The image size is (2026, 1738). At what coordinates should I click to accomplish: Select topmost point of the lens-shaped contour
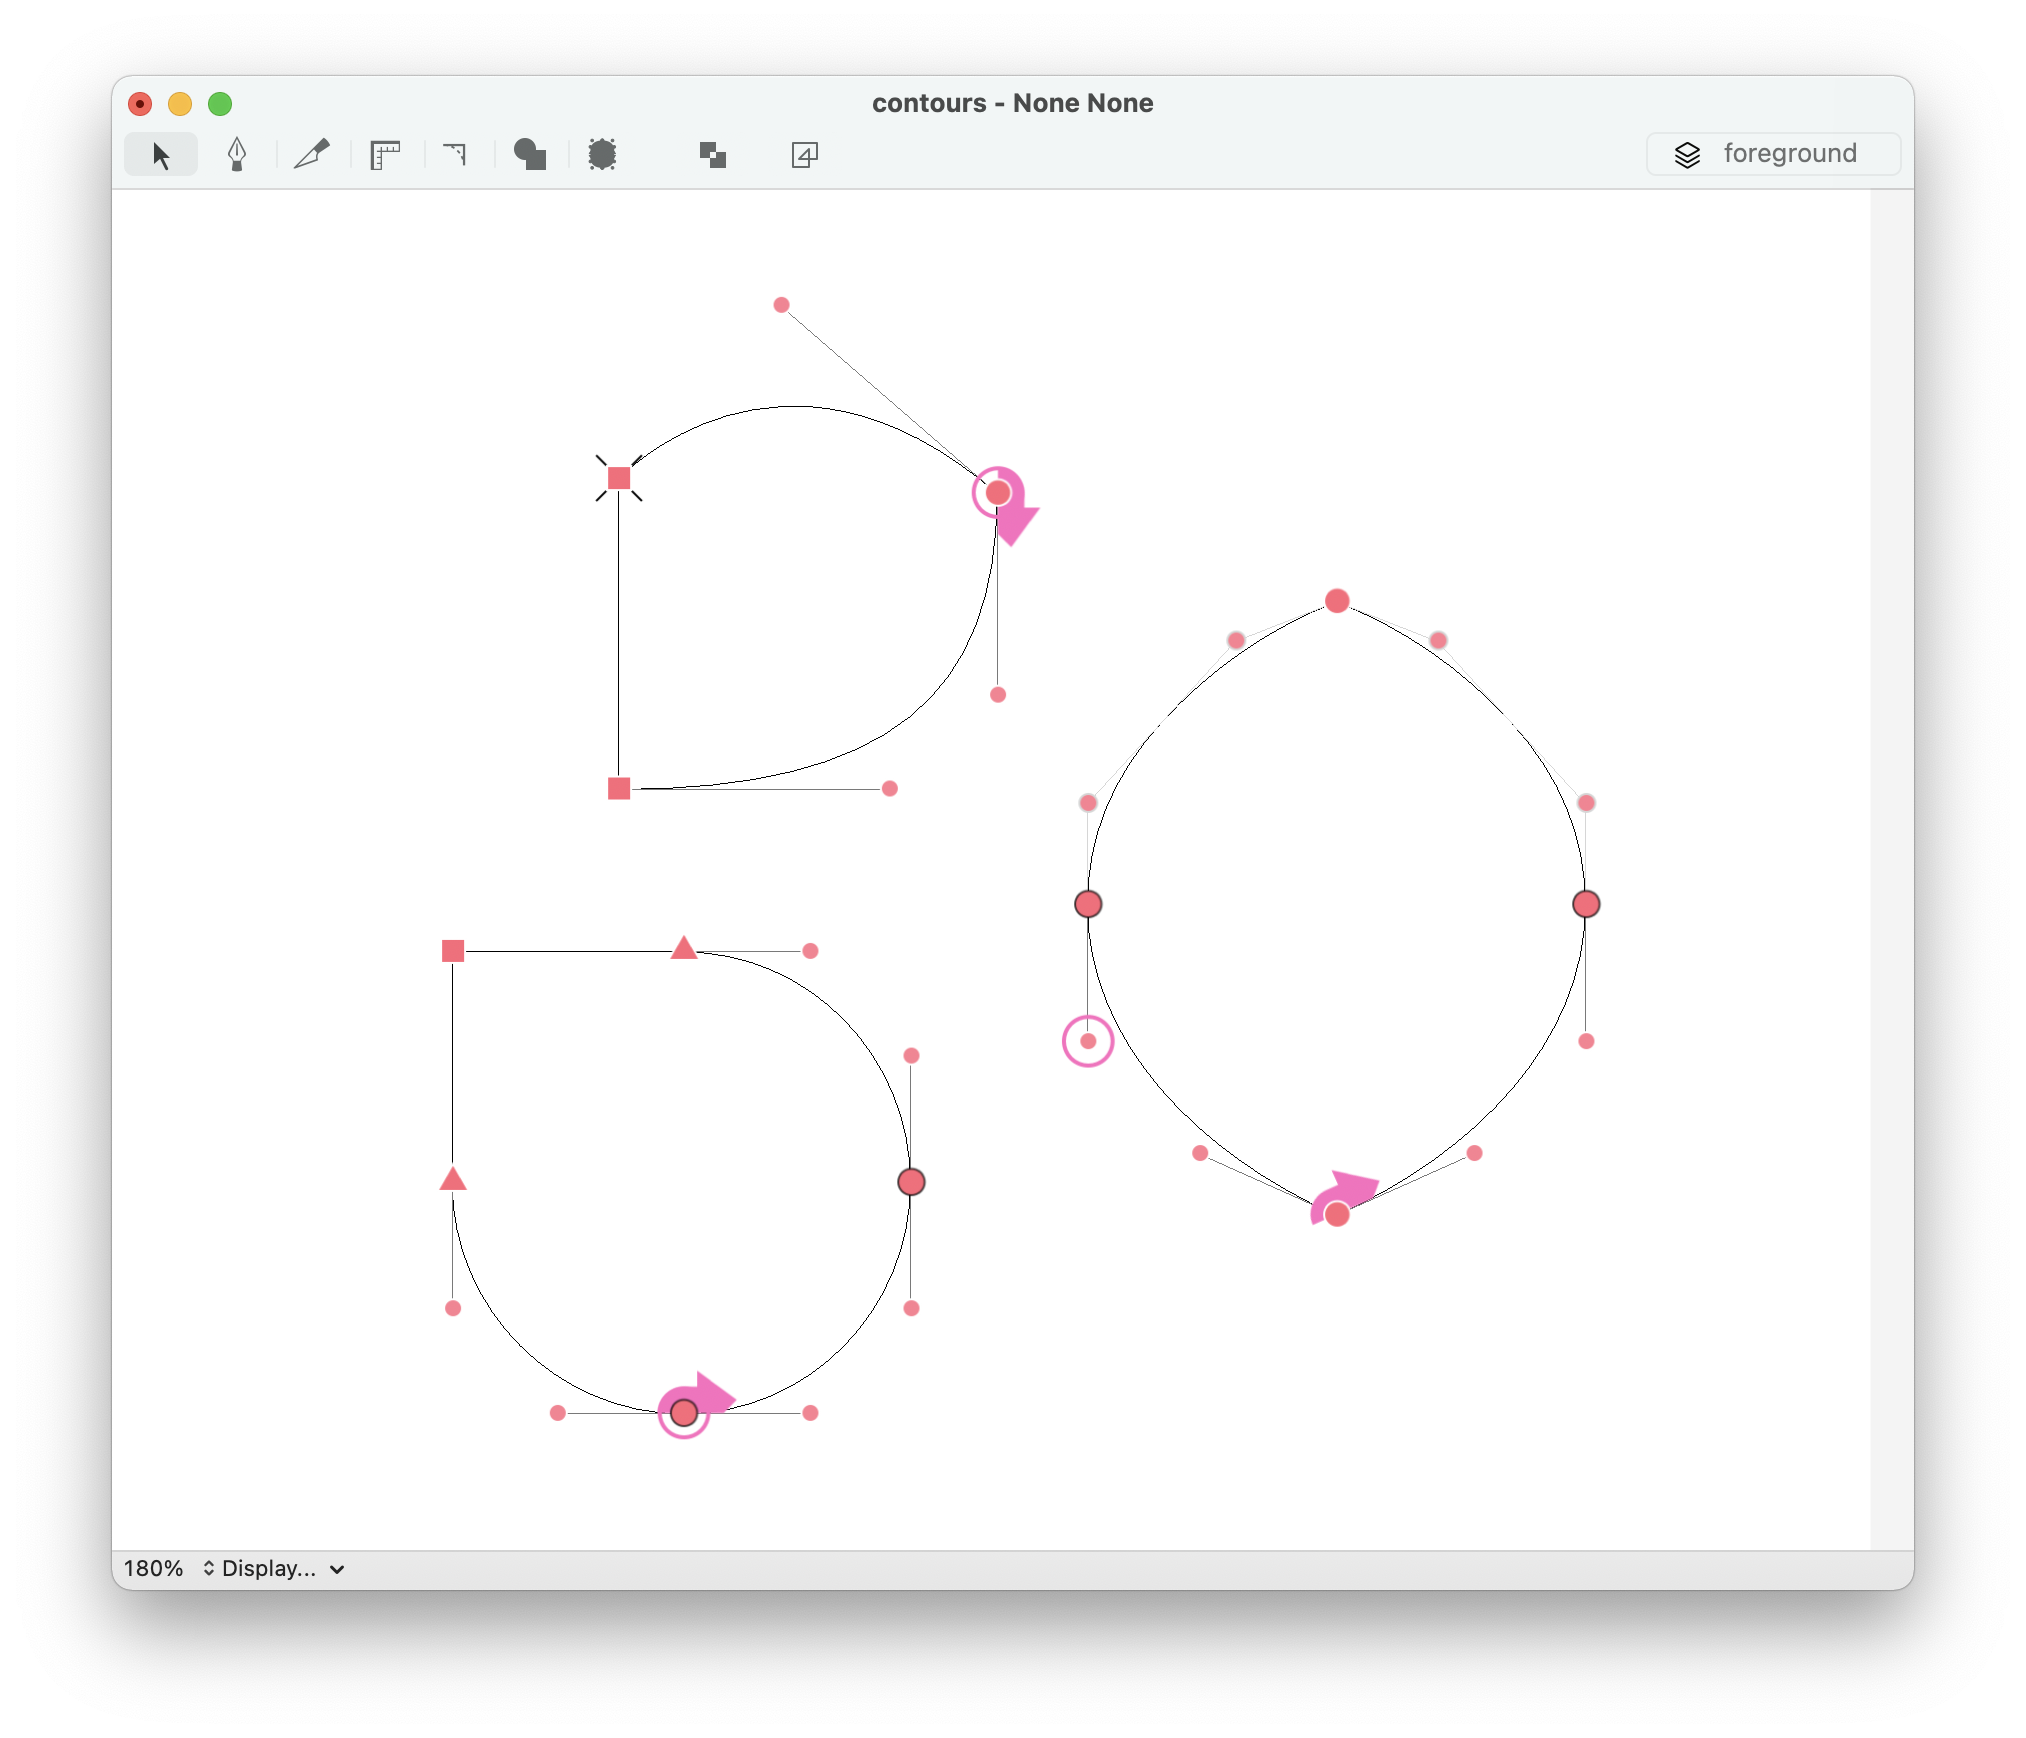(1337, 601)
